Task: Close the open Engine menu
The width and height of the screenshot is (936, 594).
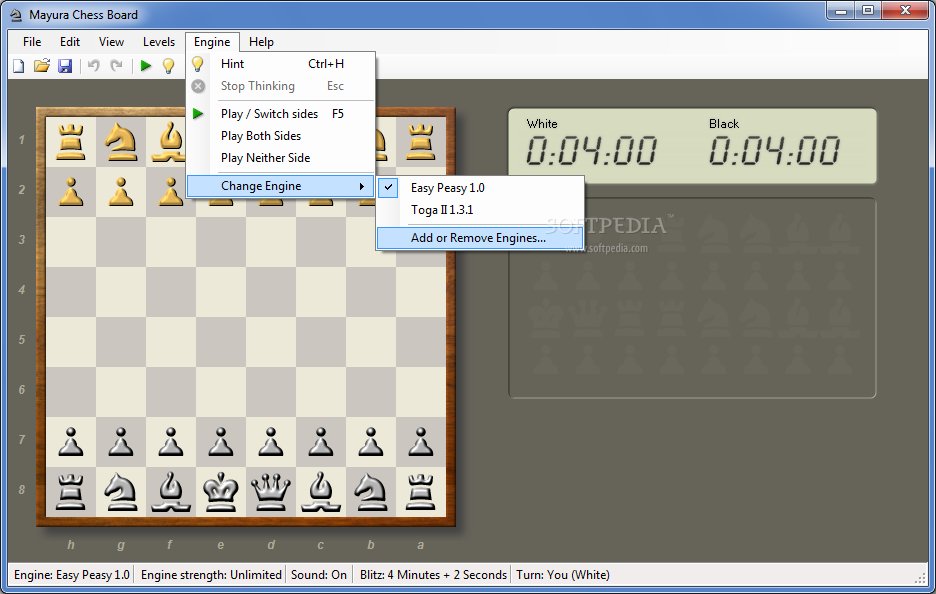Action: point(212,42)
